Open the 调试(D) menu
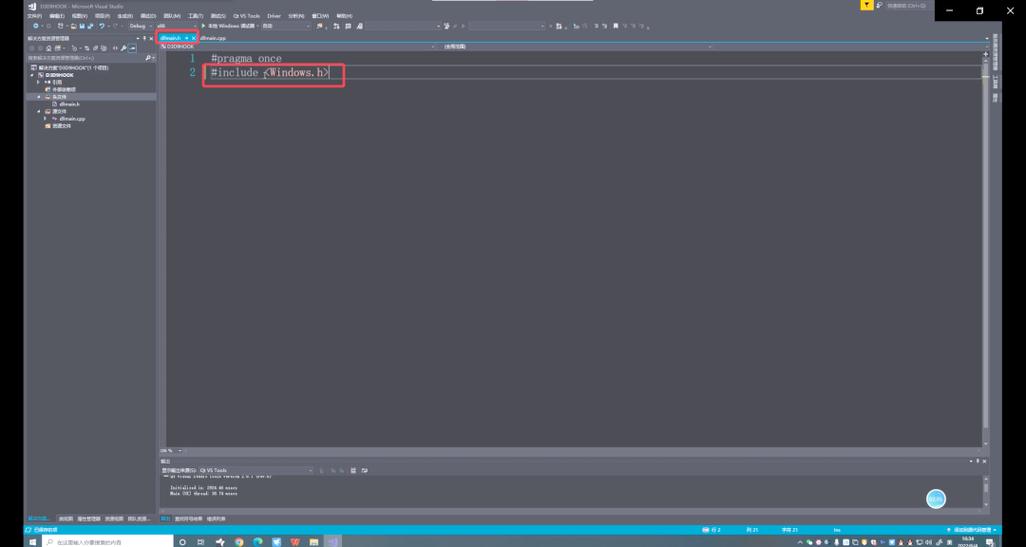The image size is (1026, 547). 149,16
